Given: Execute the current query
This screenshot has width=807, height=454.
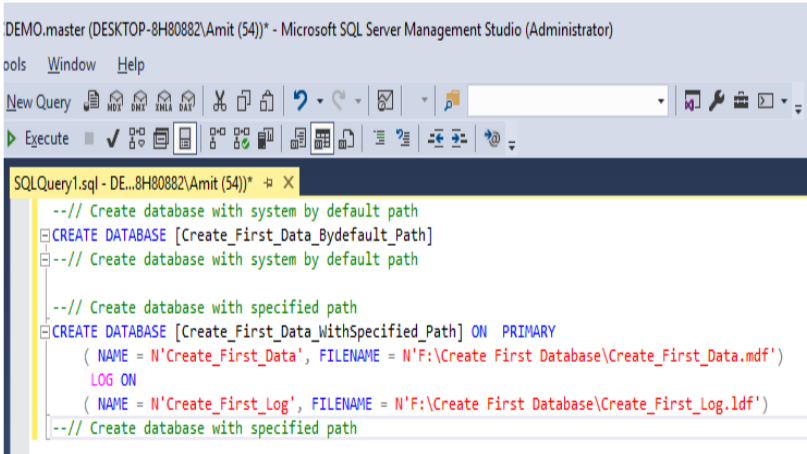Looking at the screenshot, I should coord(39,138).
